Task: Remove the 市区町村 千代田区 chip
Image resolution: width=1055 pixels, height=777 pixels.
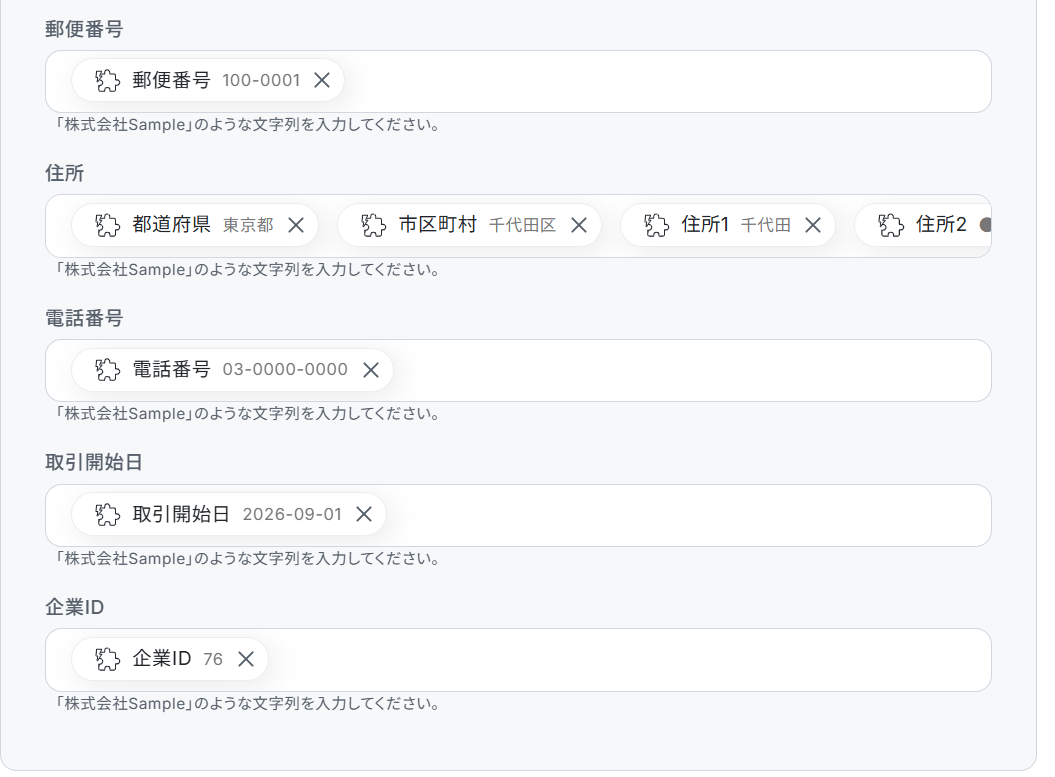Action: point(579,225)
